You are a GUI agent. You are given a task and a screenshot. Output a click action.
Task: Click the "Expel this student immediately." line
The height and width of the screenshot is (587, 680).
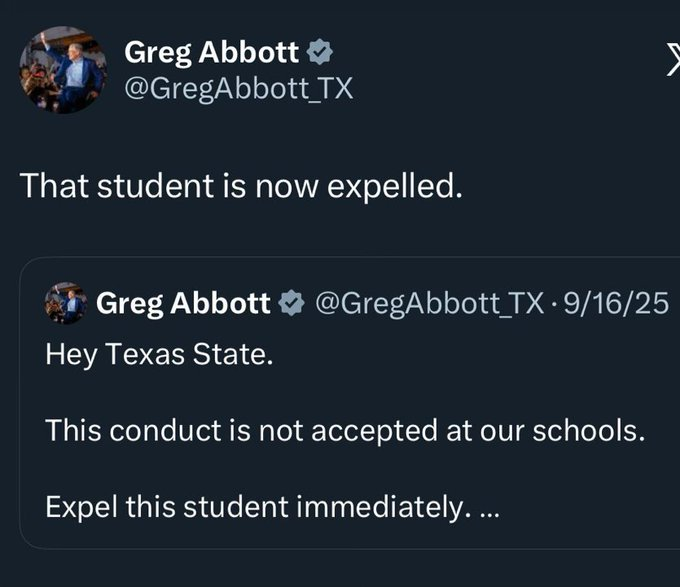257,507
